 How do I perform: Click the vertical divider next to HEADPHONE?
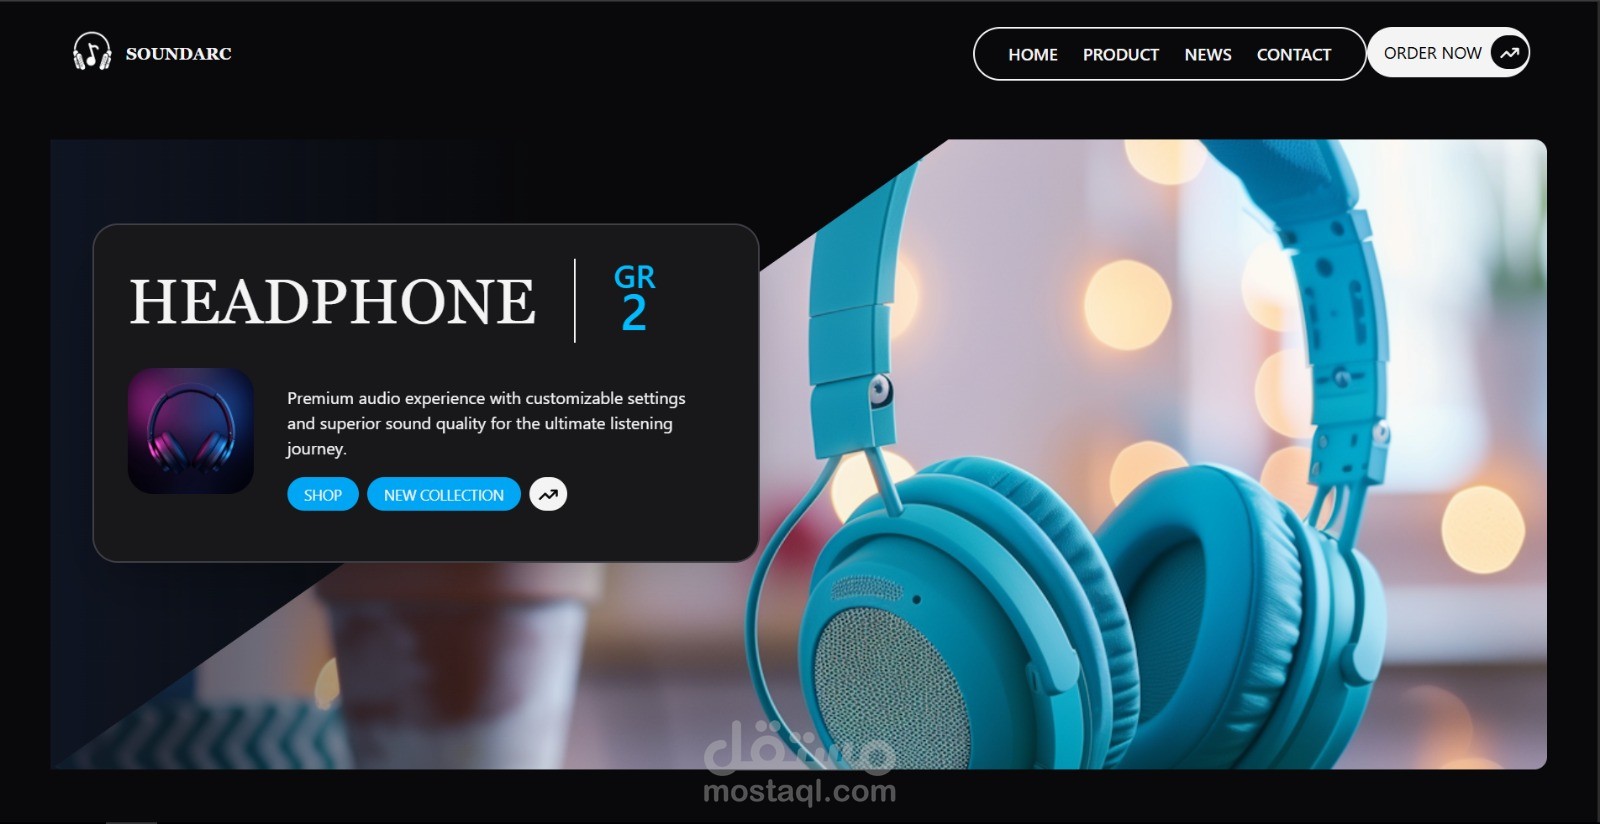[x=575, y=301]
